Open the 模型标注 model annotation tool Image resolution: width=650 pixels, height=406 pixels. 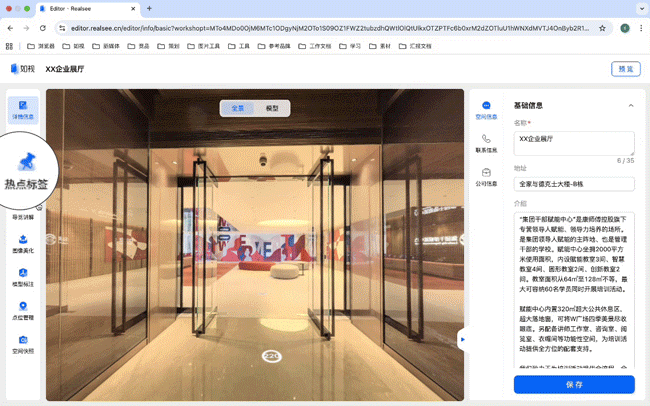23,277
